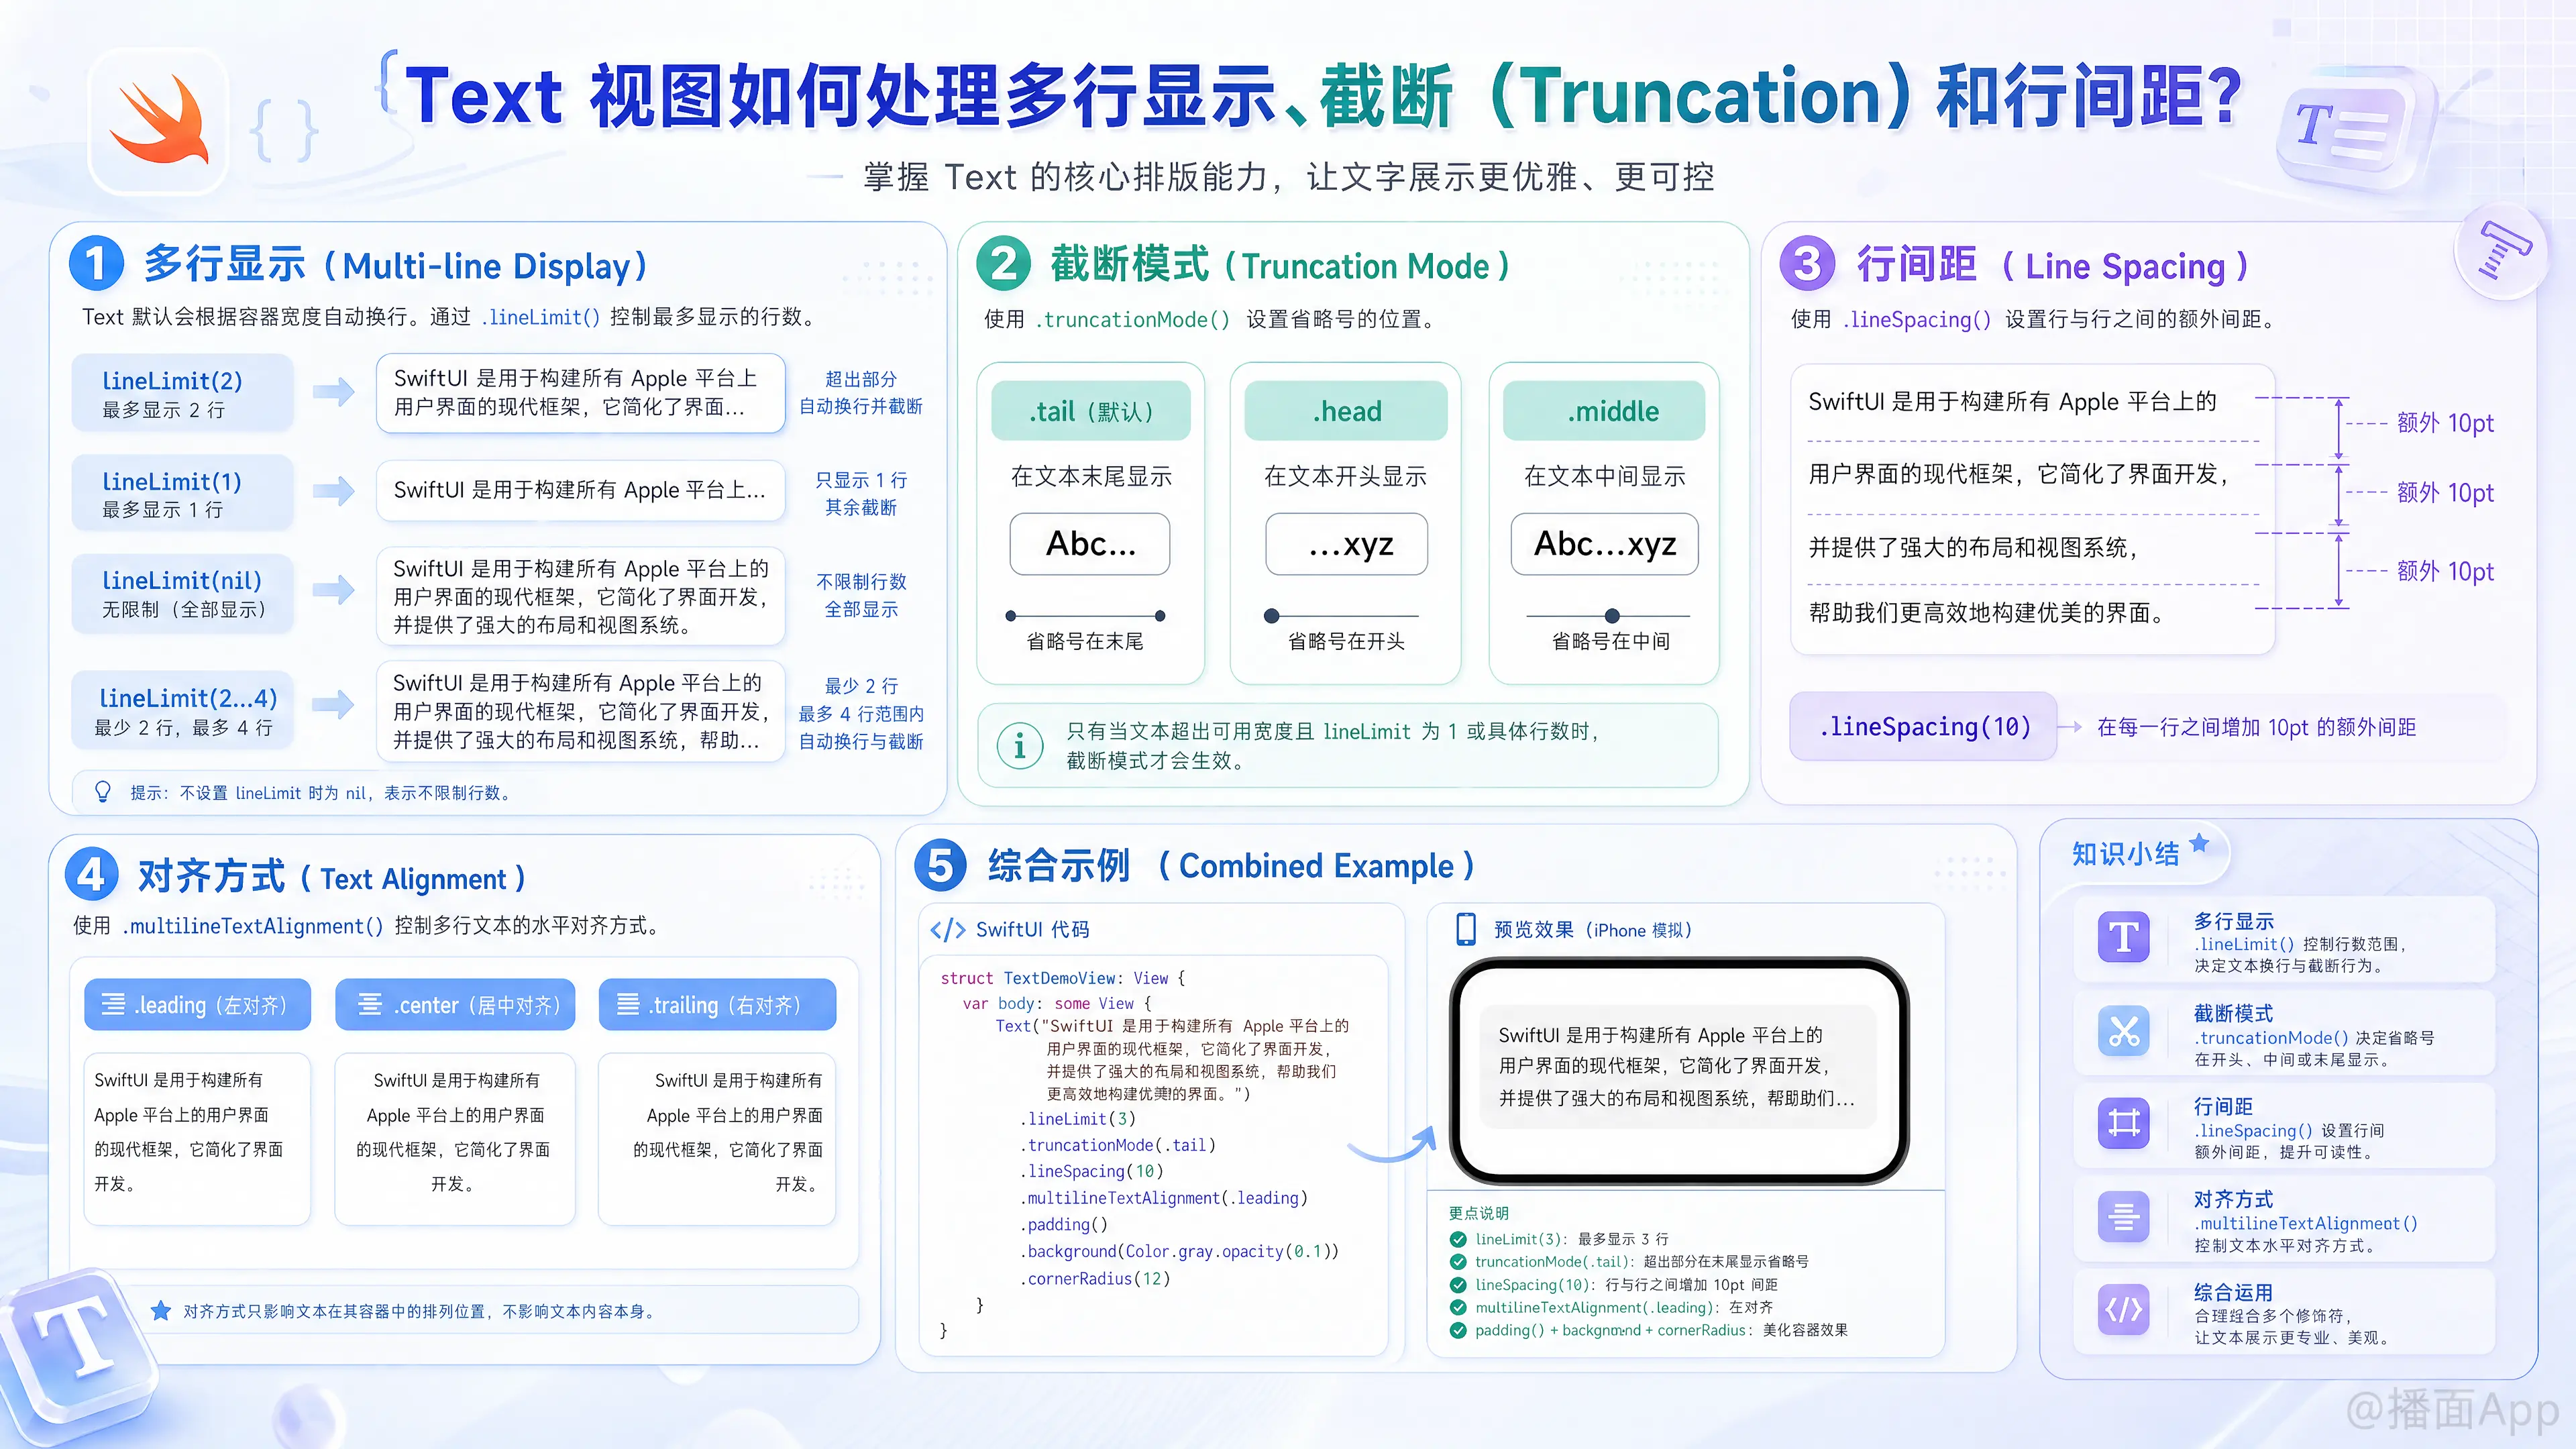Image resolution: width=2576 pixels, height=1449 pixels.
Task: Click the code brackets icon next to SwiftUI 代码
Action: click(x=947, y=930)
